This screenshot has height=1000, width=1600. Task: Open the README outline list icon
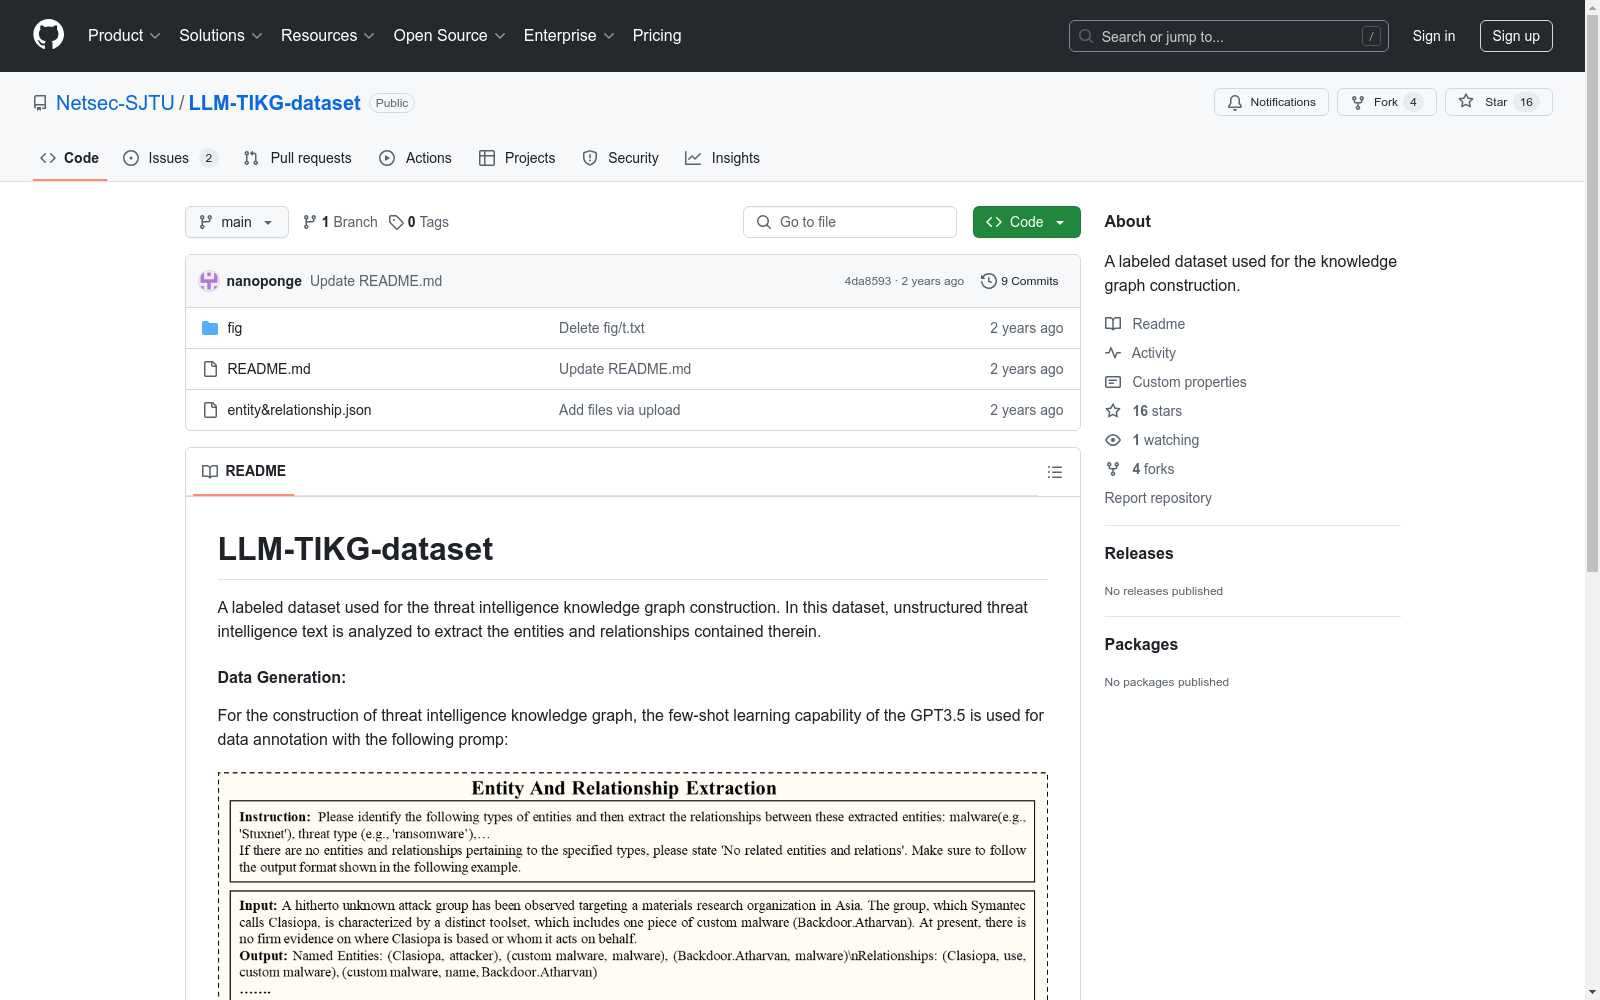pos(1055,472)
